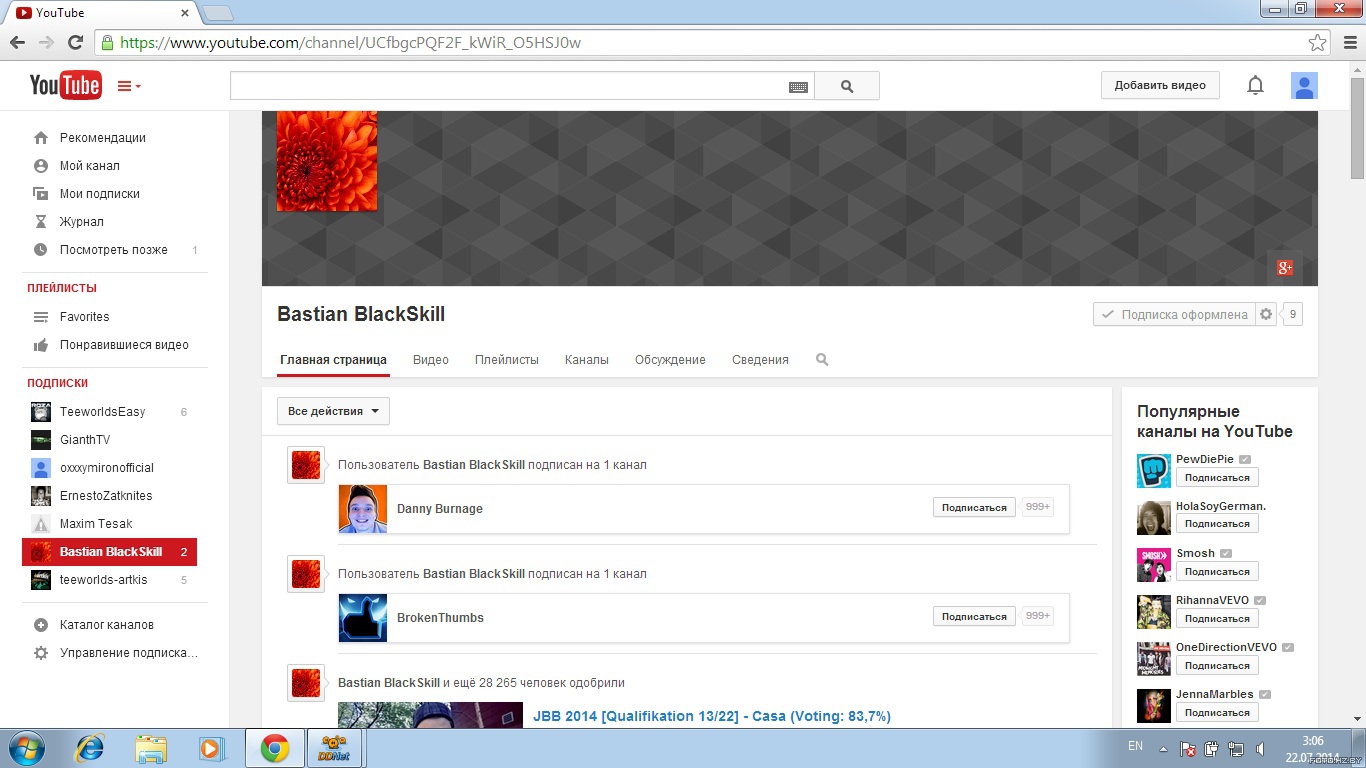Open Журнал history in sidebar
1366x768 pixels.
pyautogui.click(x=81, y=222)
